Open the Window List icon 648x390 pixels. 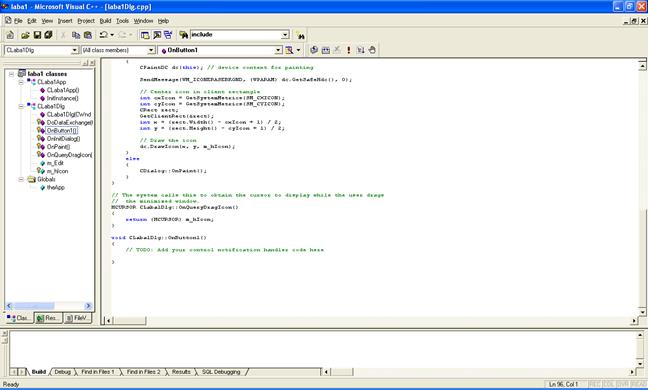click(168, 36)
